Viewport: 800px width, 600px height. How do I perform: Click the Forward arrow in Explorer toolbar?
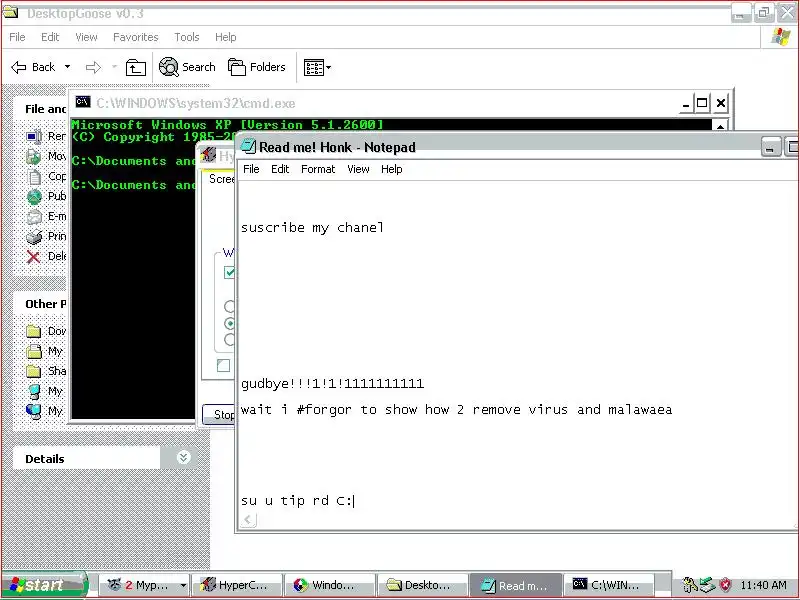pyautogui.click(x=93, y=67)
